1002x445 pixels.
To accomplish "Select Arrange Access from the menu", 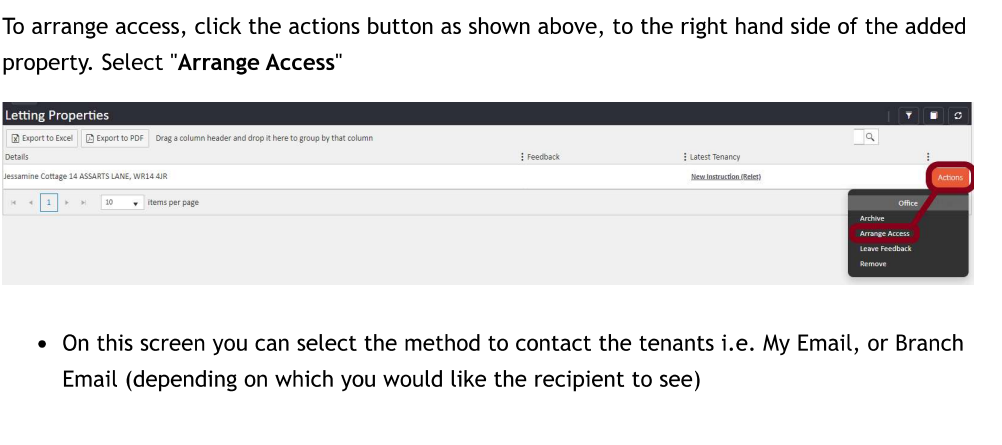I will [884, 234].
